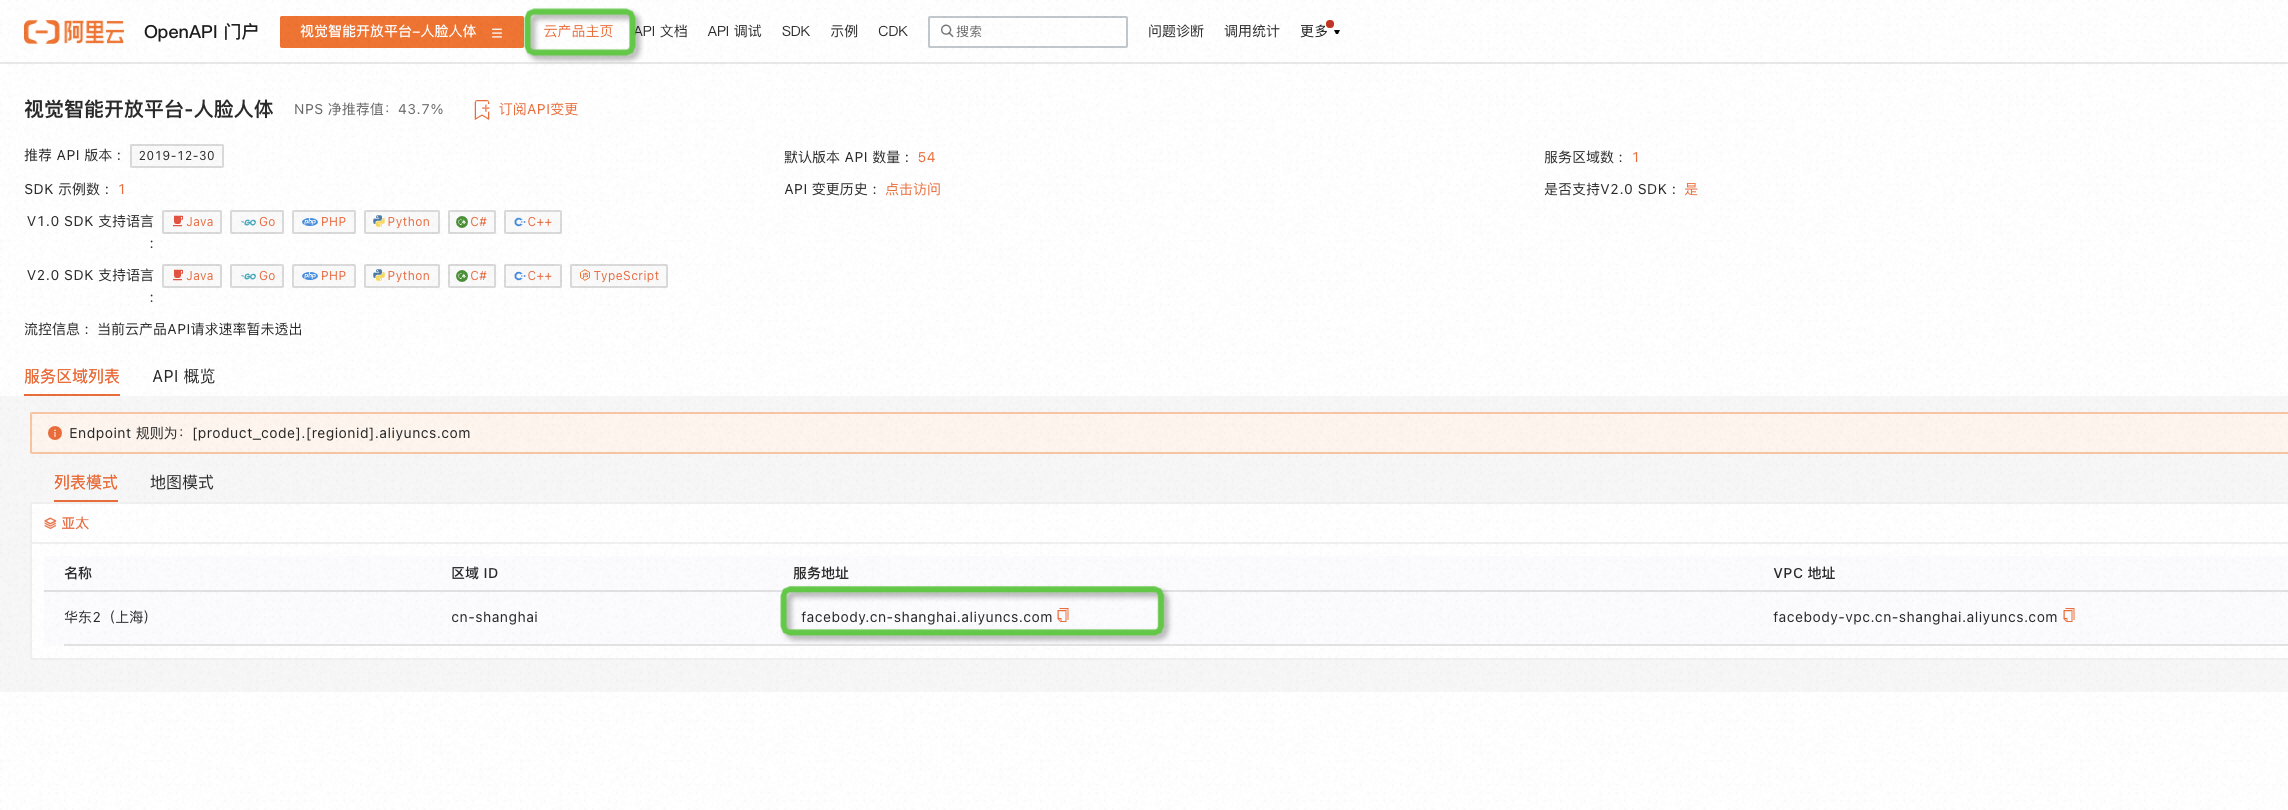
Task: Switch to 地图模式 view tab
Action: click(182, 482)
